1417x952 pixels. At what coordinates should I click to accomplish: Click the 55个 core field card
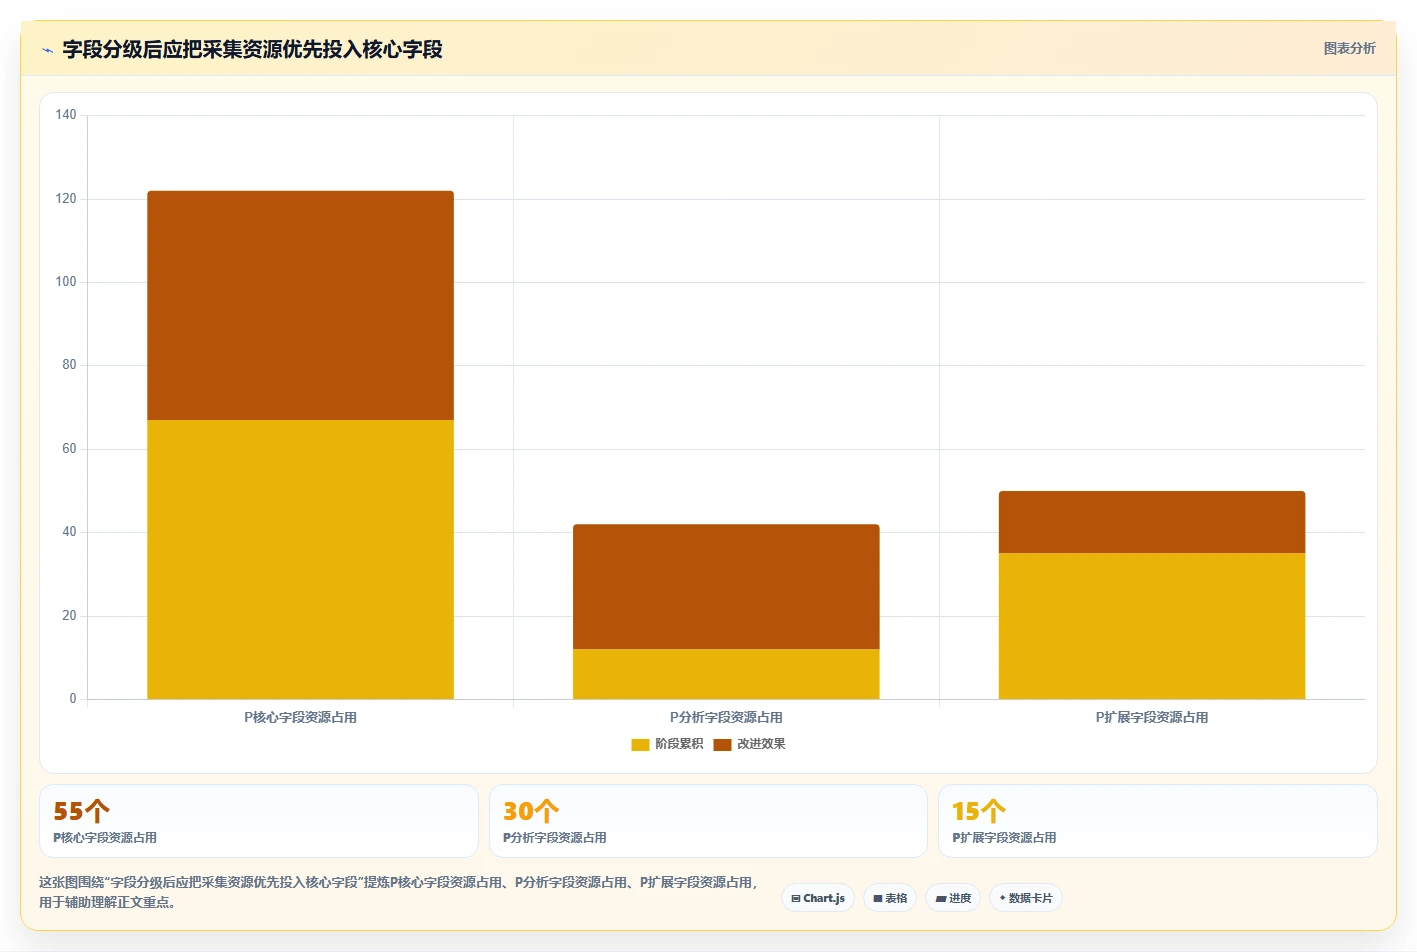(259, 821)
